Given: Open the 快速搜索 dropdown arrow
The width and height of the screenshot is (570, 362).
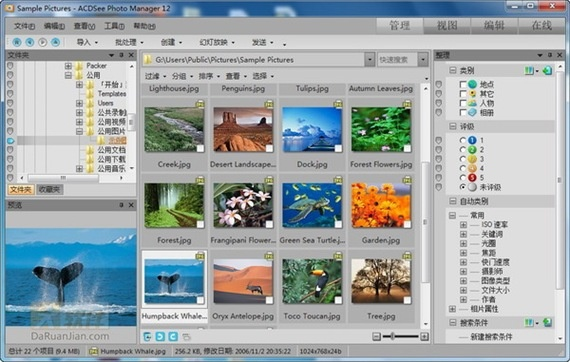Looking at the screenshot, I should click(x=423, y=60).
